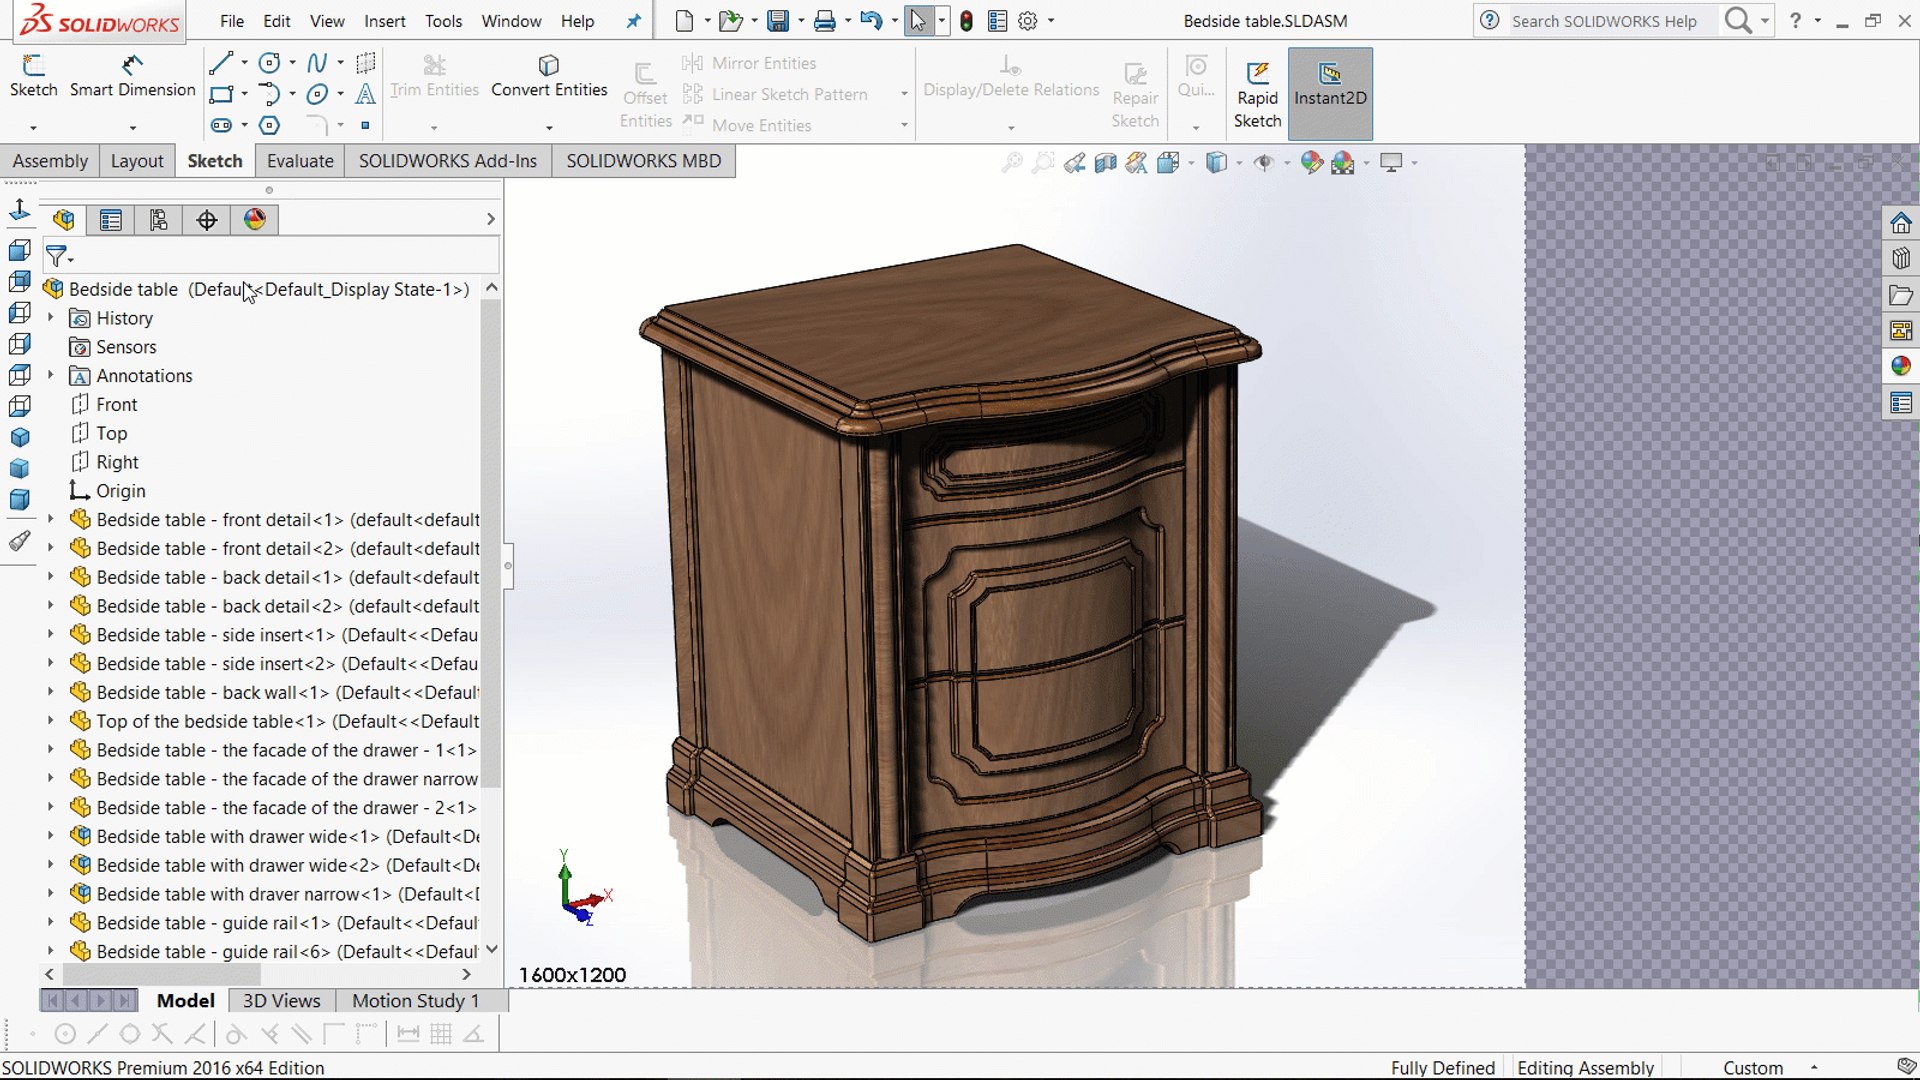Open the DisplayManager tab icon
Image resolution: width=1920 pixels, height=1080 pixels.
tap(255, 220)
